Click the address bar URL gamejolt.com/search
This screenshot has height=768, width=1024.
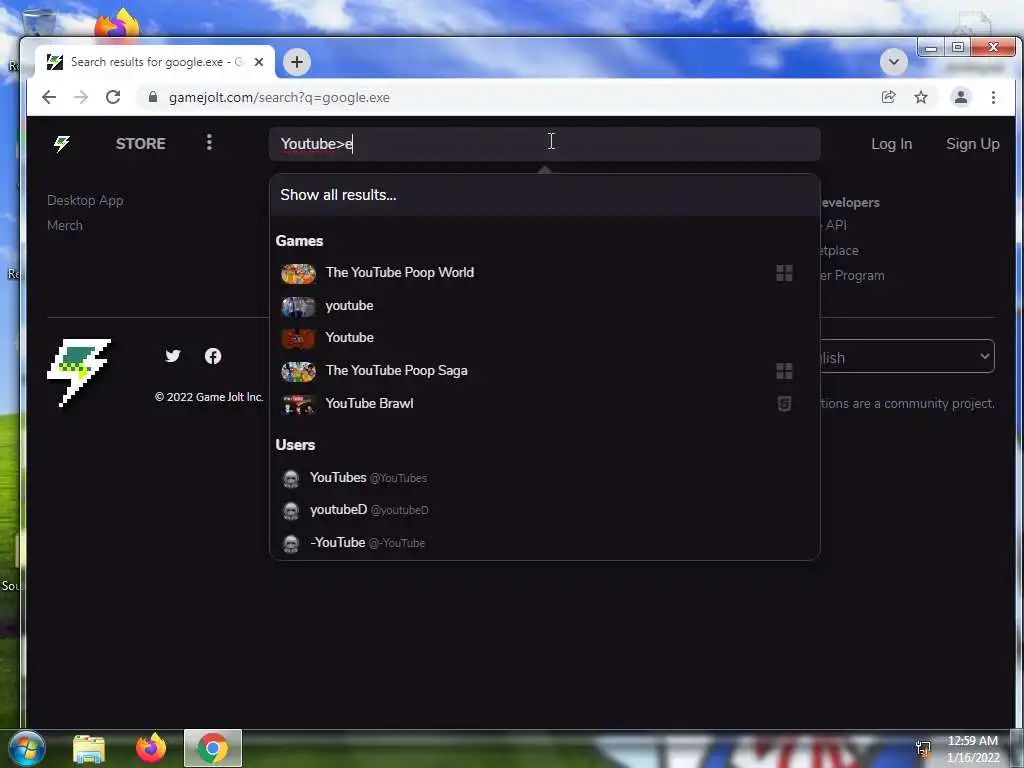pos(279,97)
